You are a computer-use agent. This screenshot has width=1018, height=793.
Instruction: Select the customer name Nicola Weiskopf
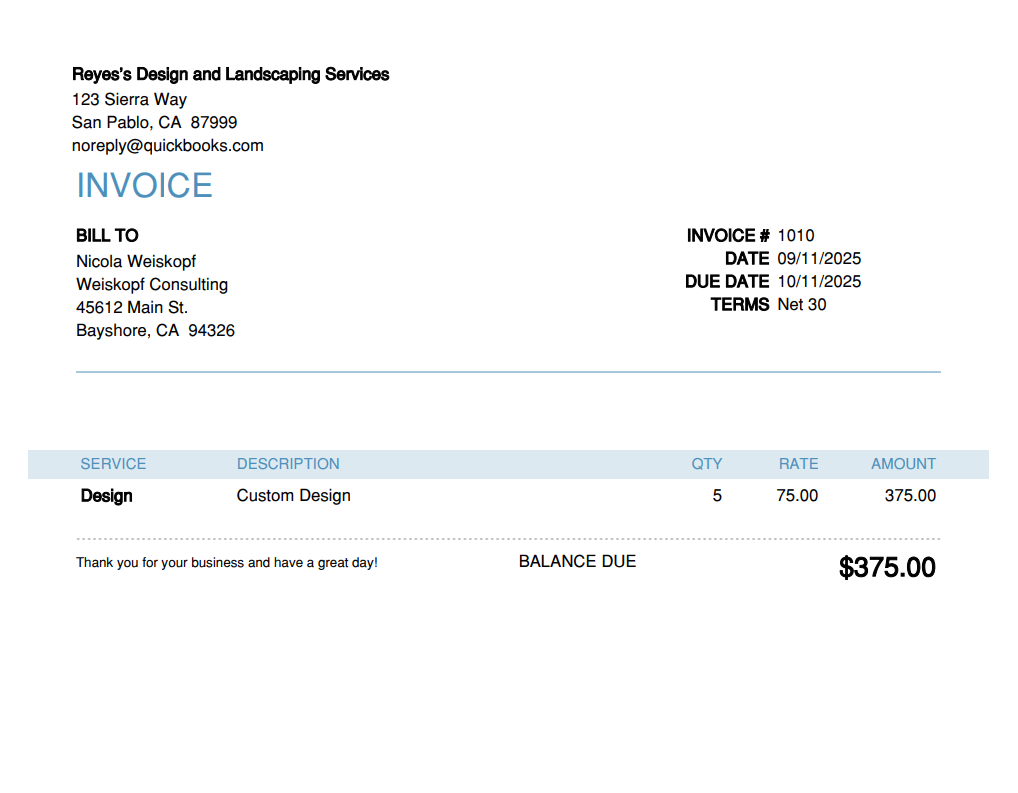click(136, 262)
